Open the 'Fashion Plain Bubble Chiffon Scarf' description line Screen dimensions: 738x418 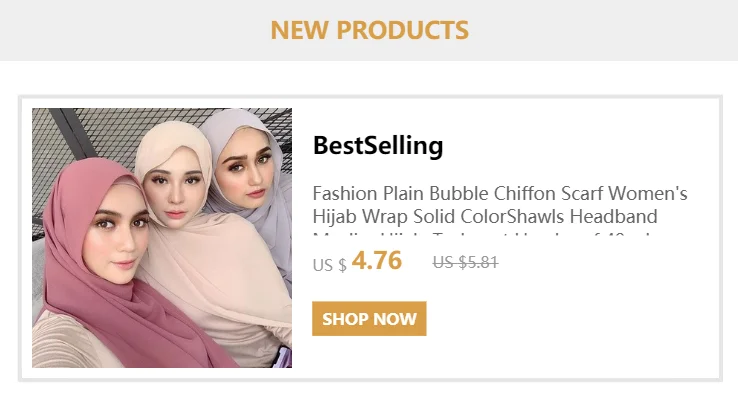499,194
